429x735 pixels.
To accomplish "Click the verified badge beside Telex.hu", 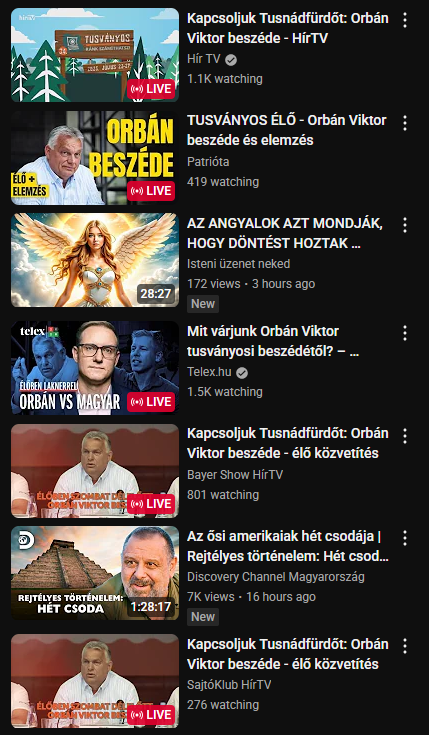I will (241, 373).
